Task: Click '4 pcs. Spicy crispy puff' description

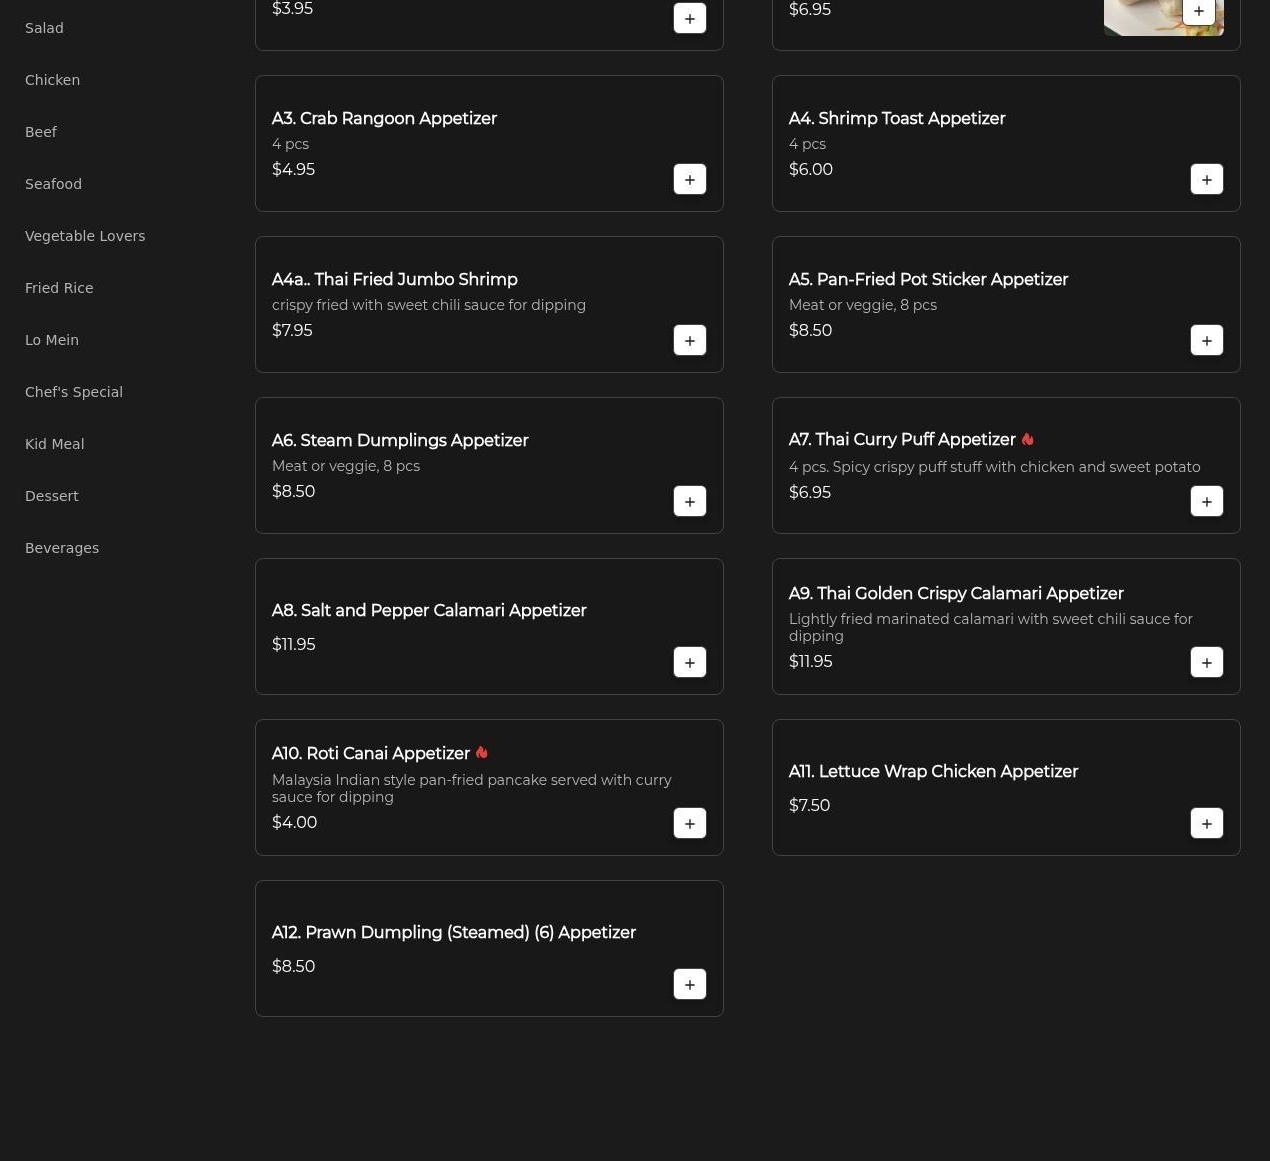Action: click(x=994, y=467)
